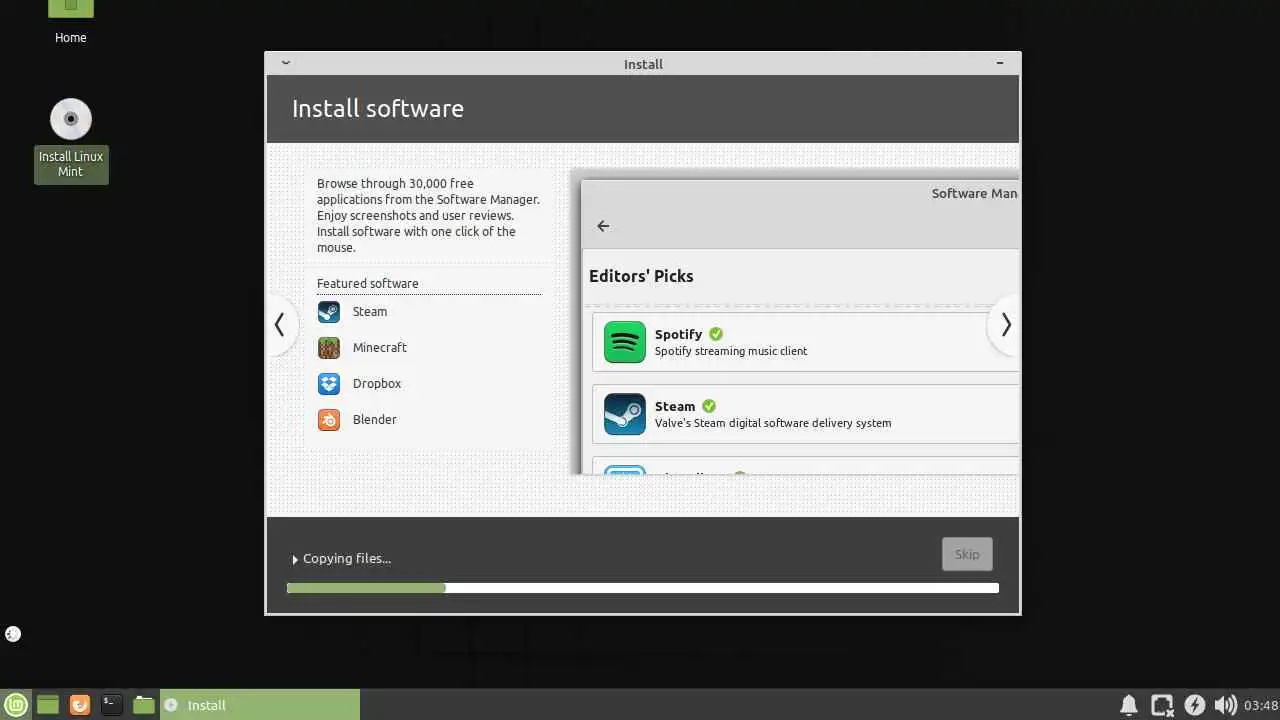Click 'Spotify streaming music client' description
Screen dimensions: 1280x720
[731, 351]
